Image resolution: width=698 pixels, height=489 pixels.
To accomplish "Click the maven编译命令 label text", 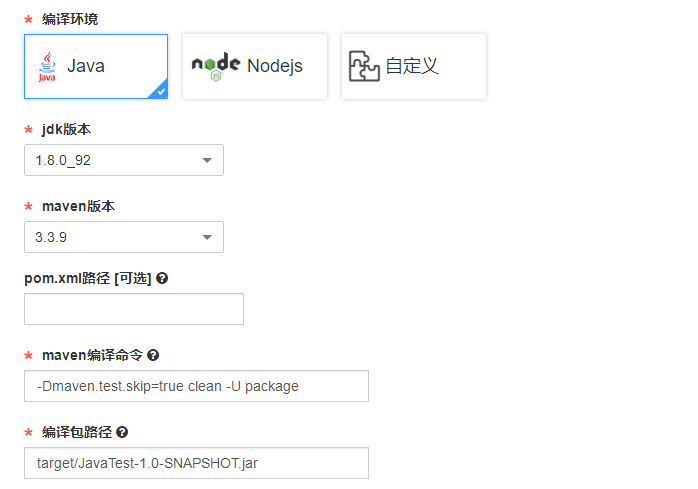I will pyautogui.click(x=92, y=355).
